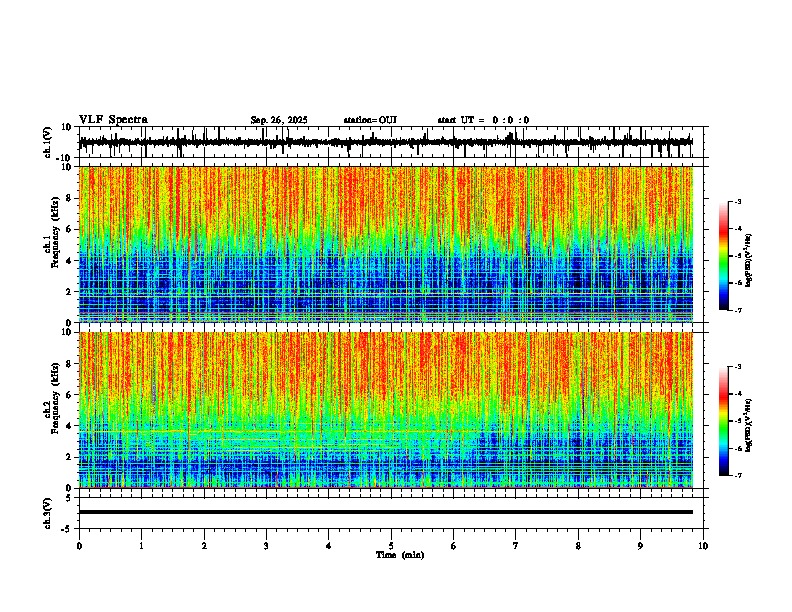Select the date "Sep. 26, 2025"
792x612 pixels.
tap(279, 120)
